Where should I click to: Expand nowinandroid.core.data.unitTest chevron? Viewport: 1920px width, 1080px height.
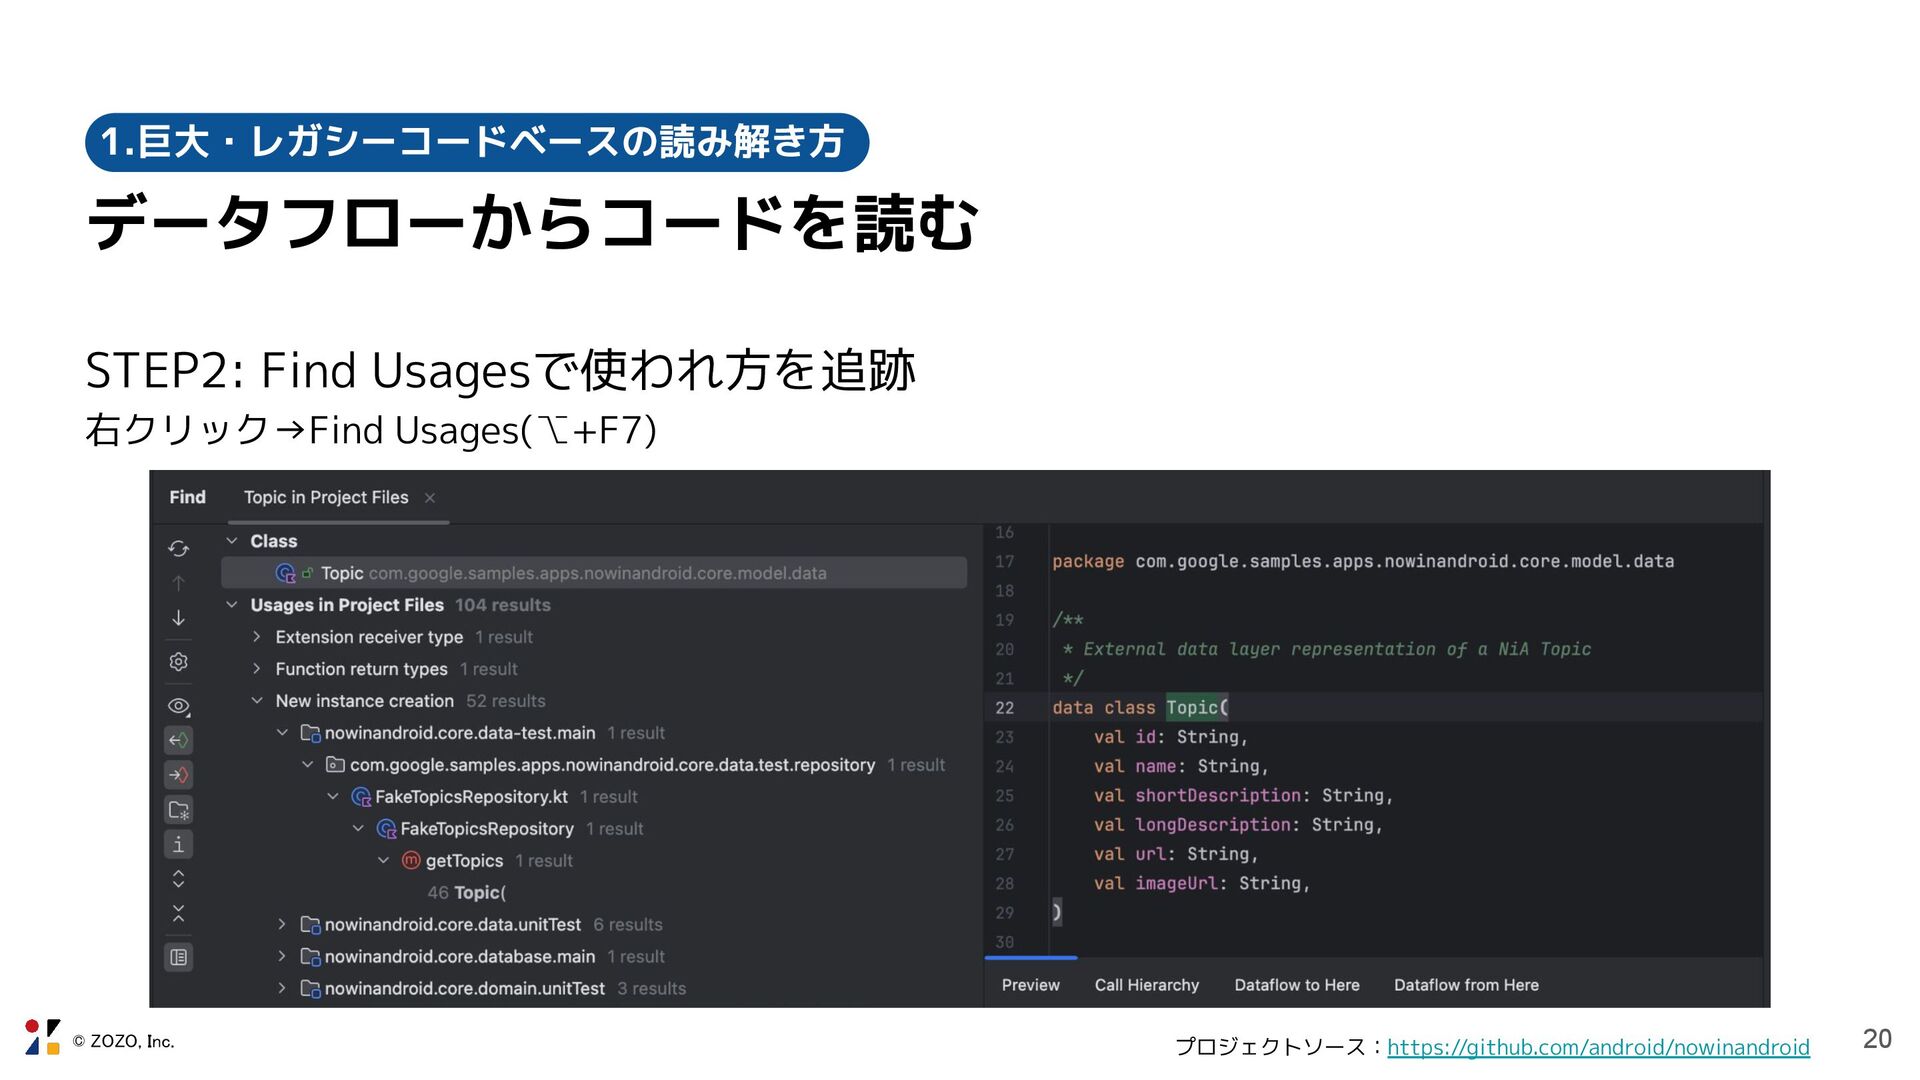(x=283, y=925)
